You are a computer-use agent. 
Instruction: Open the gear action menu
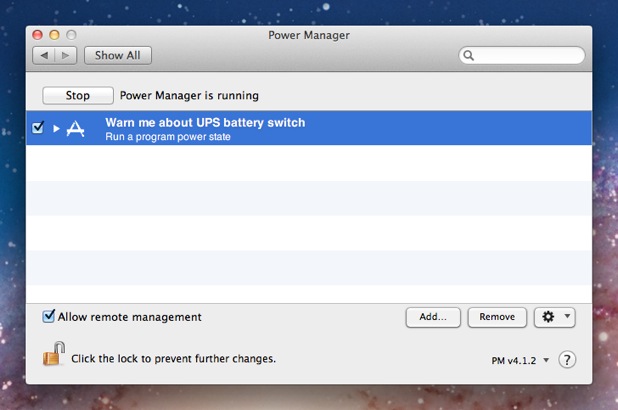coord(555,317)
